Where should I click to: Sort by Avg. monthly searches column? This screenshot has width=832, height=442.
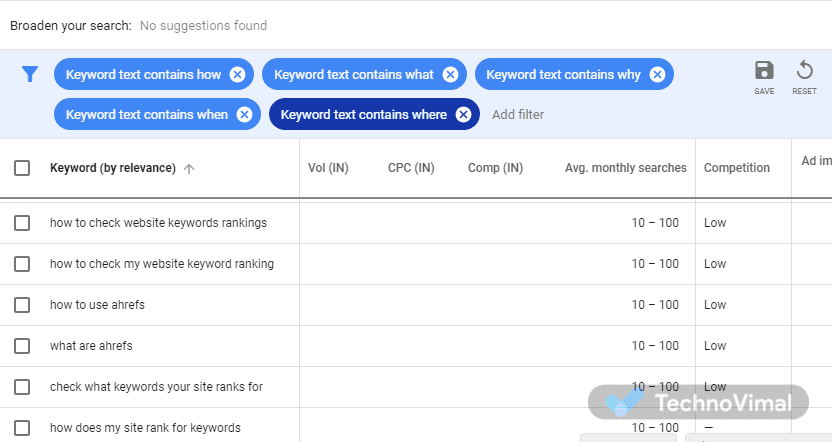pos(626,168)
